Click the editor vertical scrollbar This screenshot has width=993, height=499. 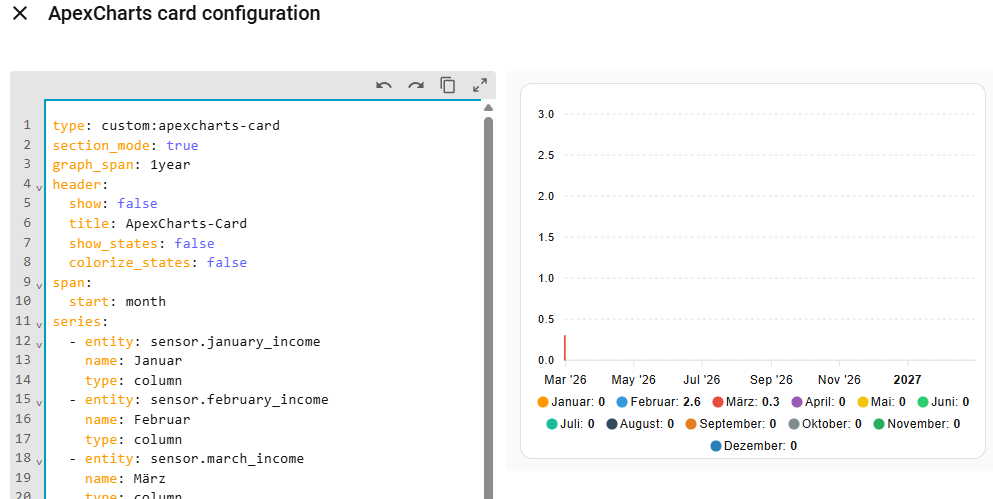(x=488, y=300)
